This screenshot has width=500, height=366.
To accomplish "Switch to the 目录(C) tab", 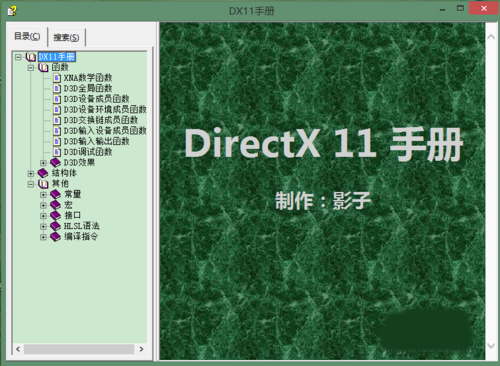I will [27, 36].
